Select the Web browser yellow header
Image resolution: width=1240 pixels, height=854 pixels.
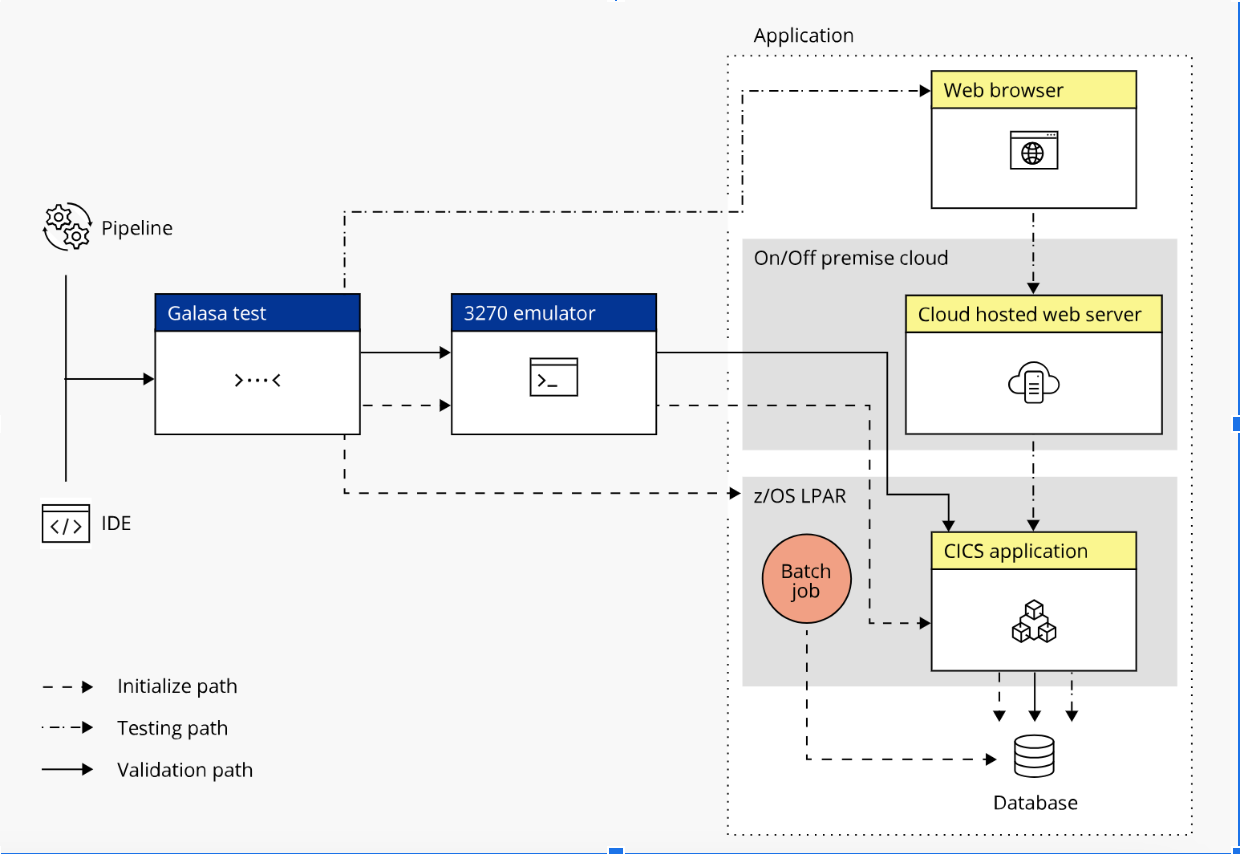click(1033, 90)
